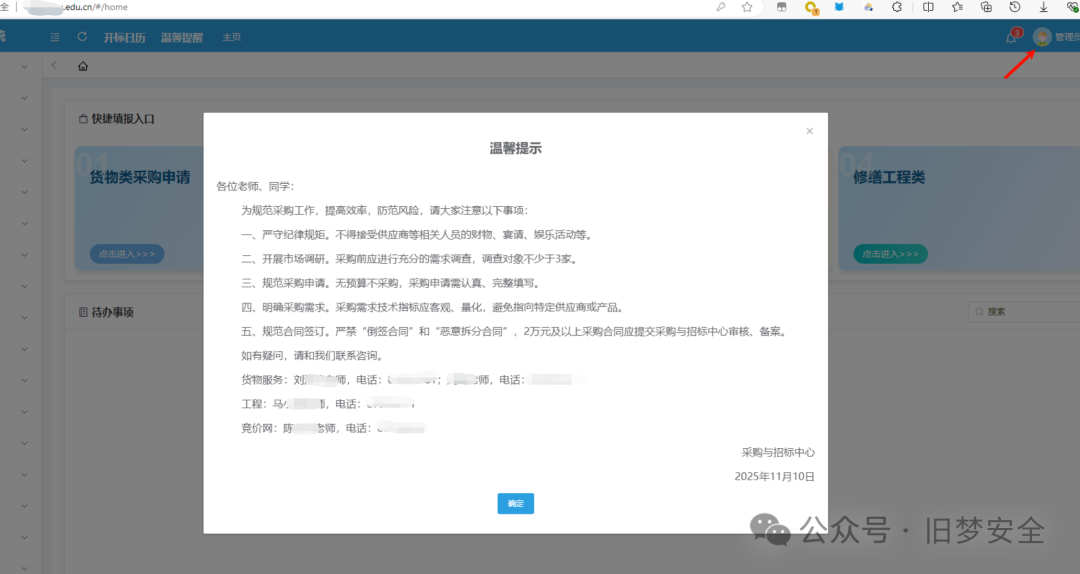Click the 工程 contact line

coord(328,404)
